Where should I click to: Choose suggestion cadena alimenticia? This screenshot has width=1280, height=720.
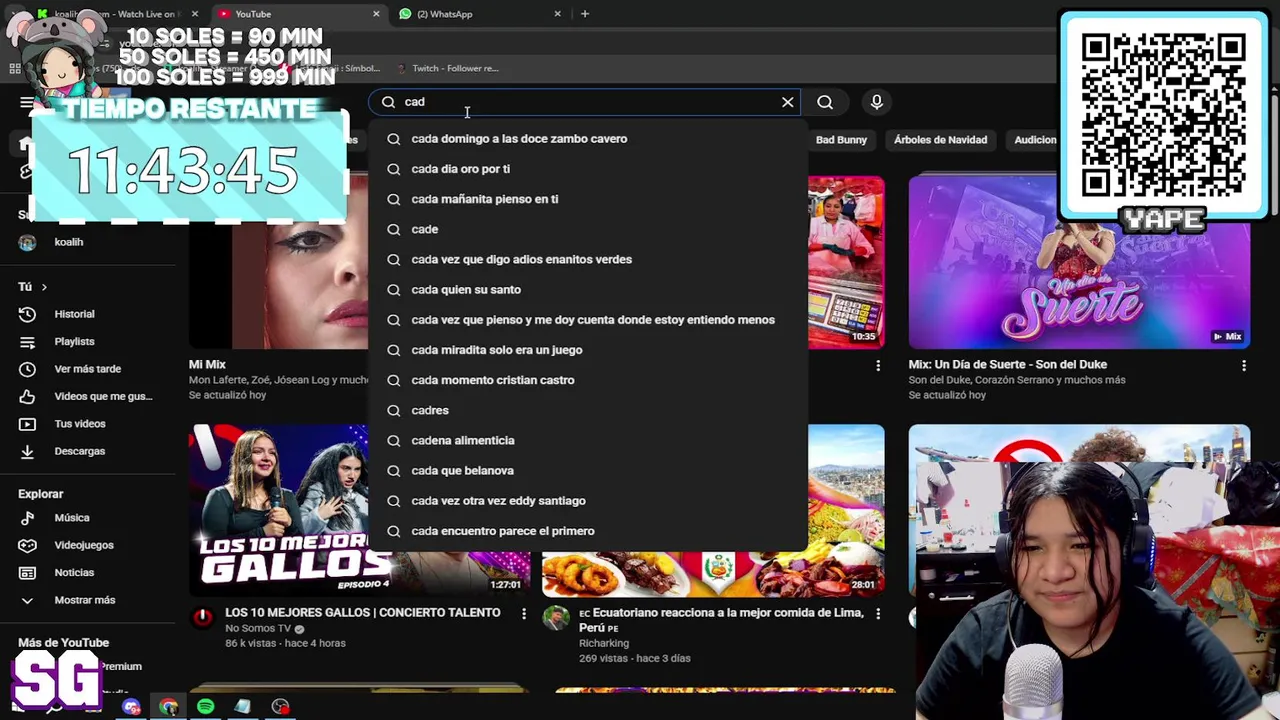pyautogui.click(x=588, y=440)
